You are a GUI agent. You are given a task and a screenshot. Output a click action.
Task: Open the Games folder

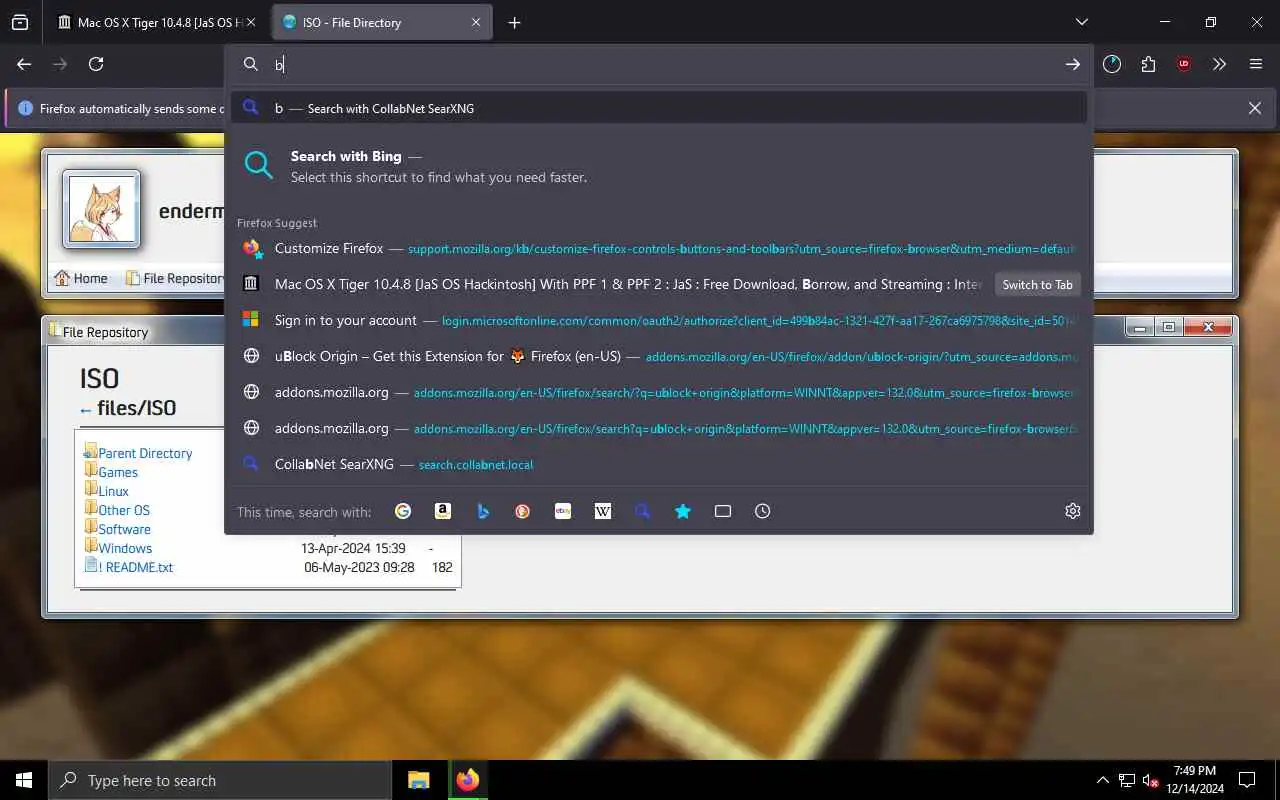[118, 472]
